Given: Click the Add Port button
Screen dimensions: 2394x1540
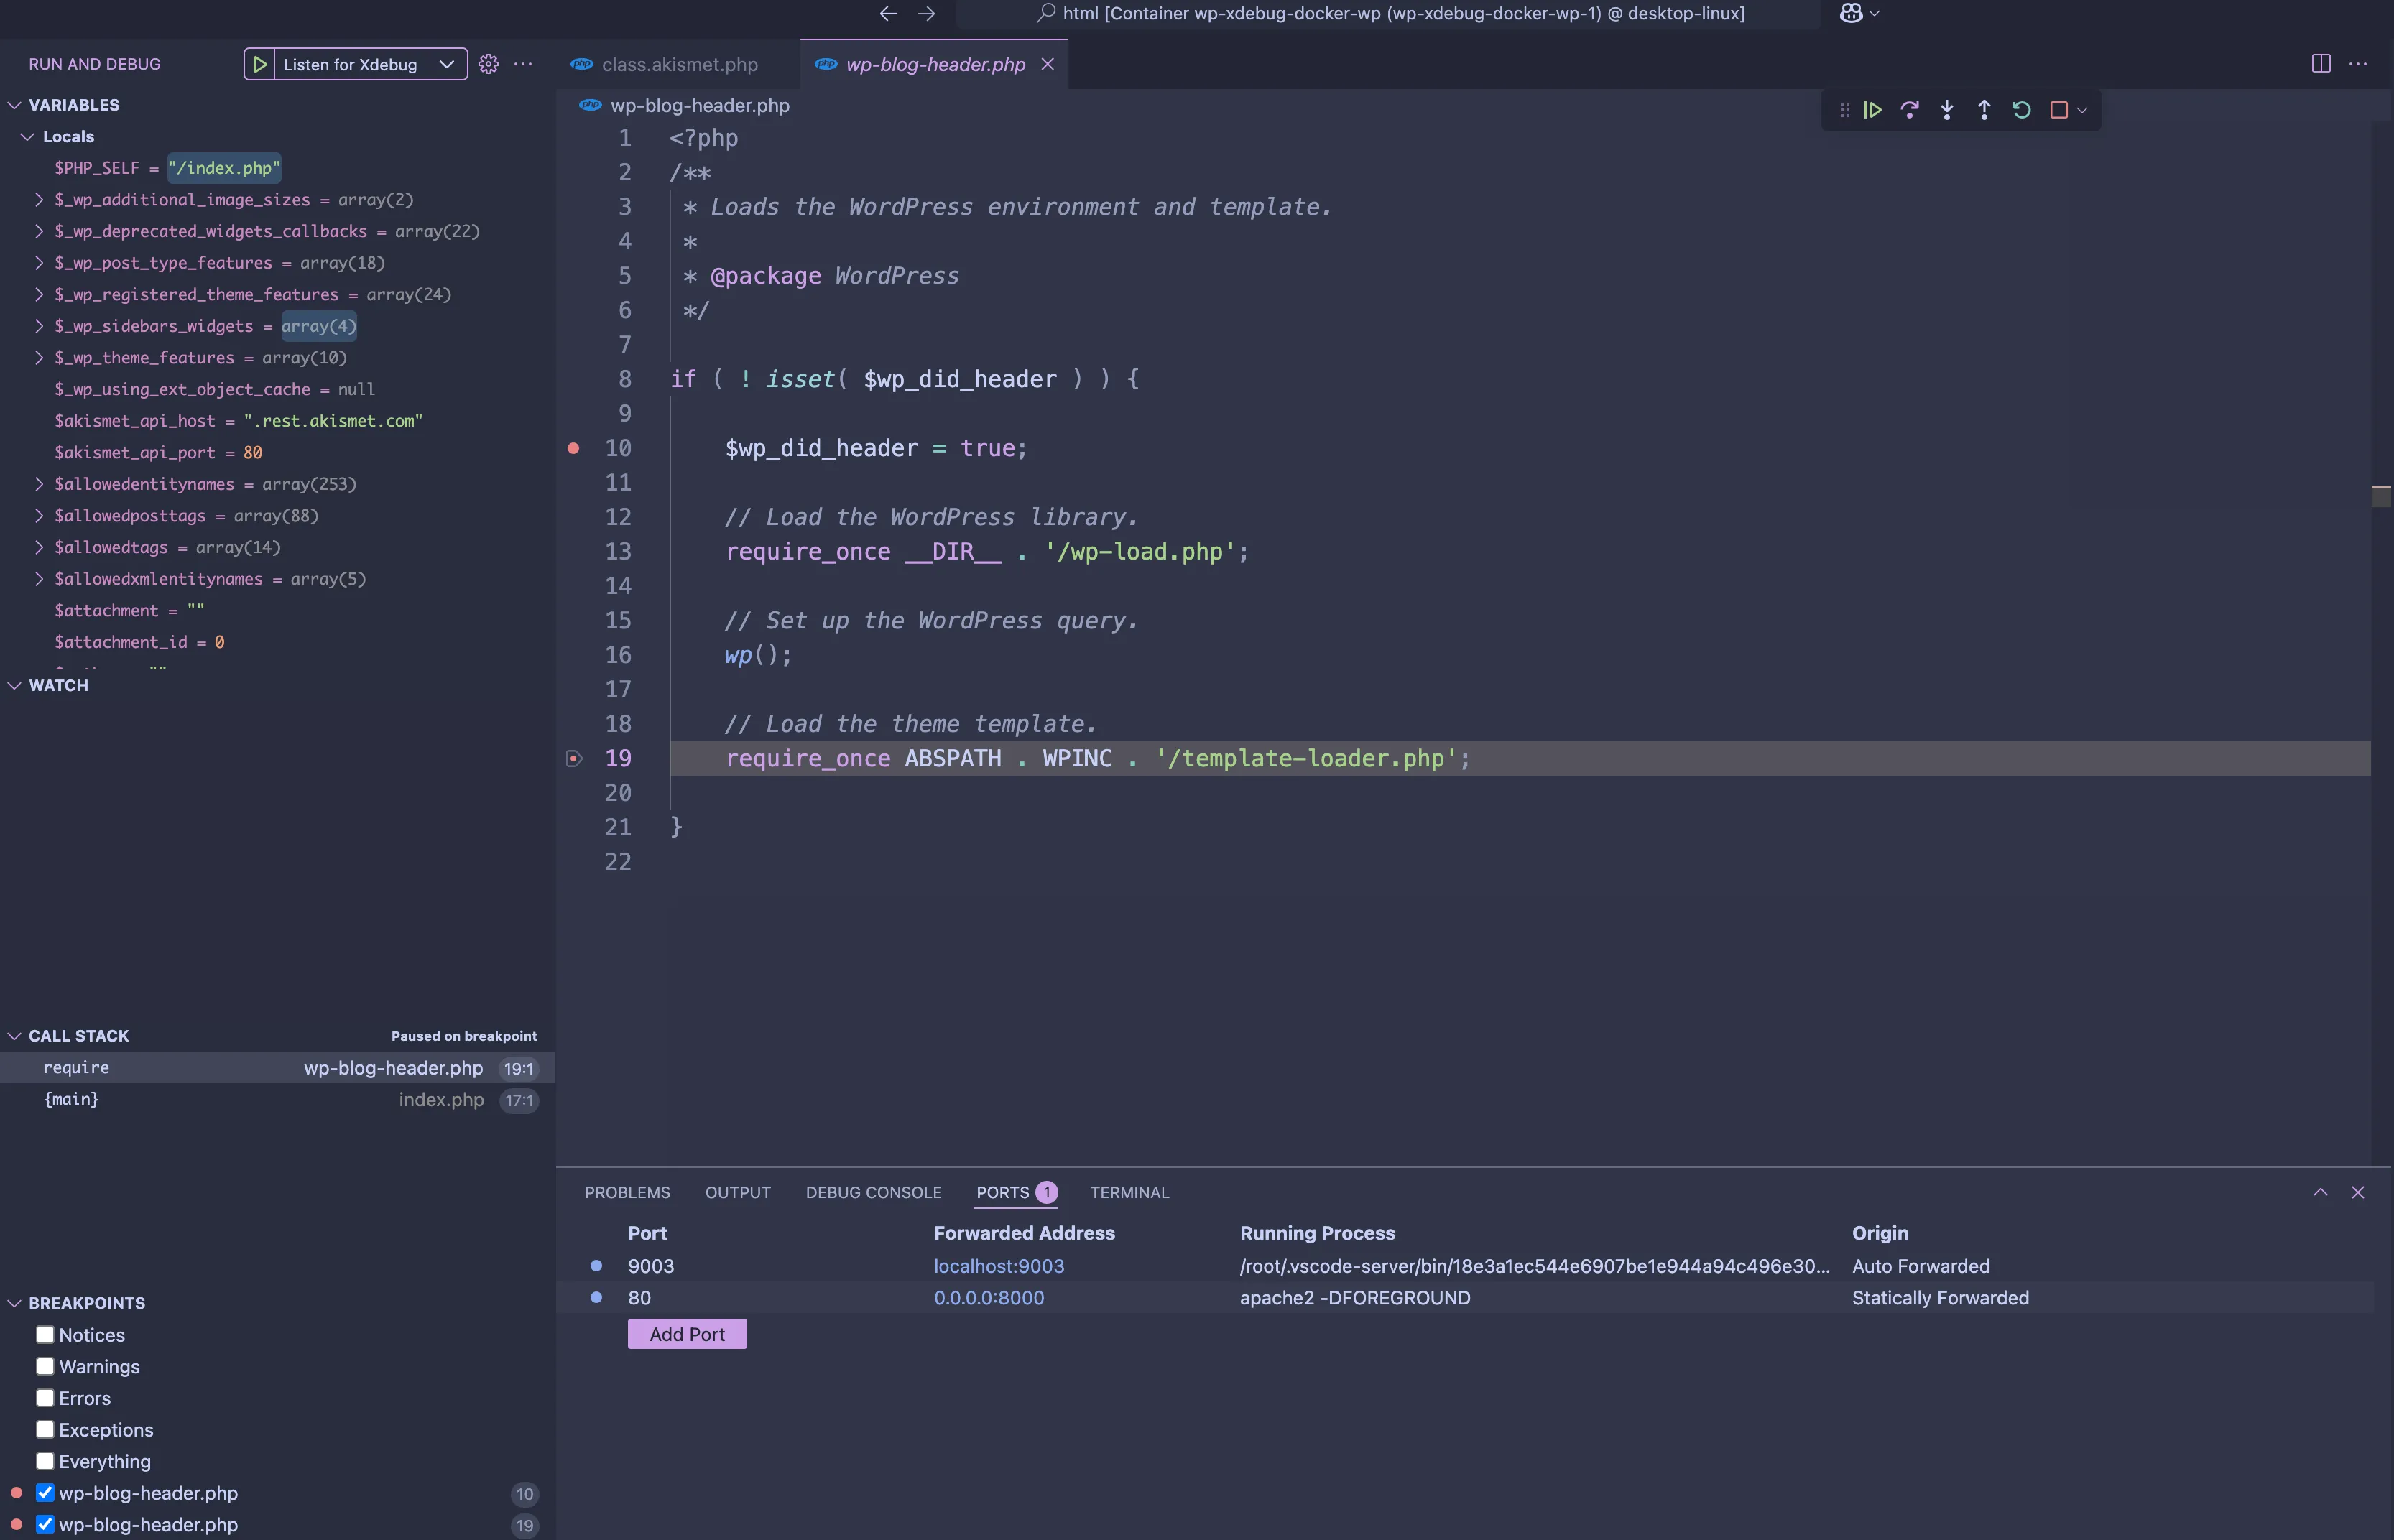Looking at the screenshot, I should [687, 1334].
